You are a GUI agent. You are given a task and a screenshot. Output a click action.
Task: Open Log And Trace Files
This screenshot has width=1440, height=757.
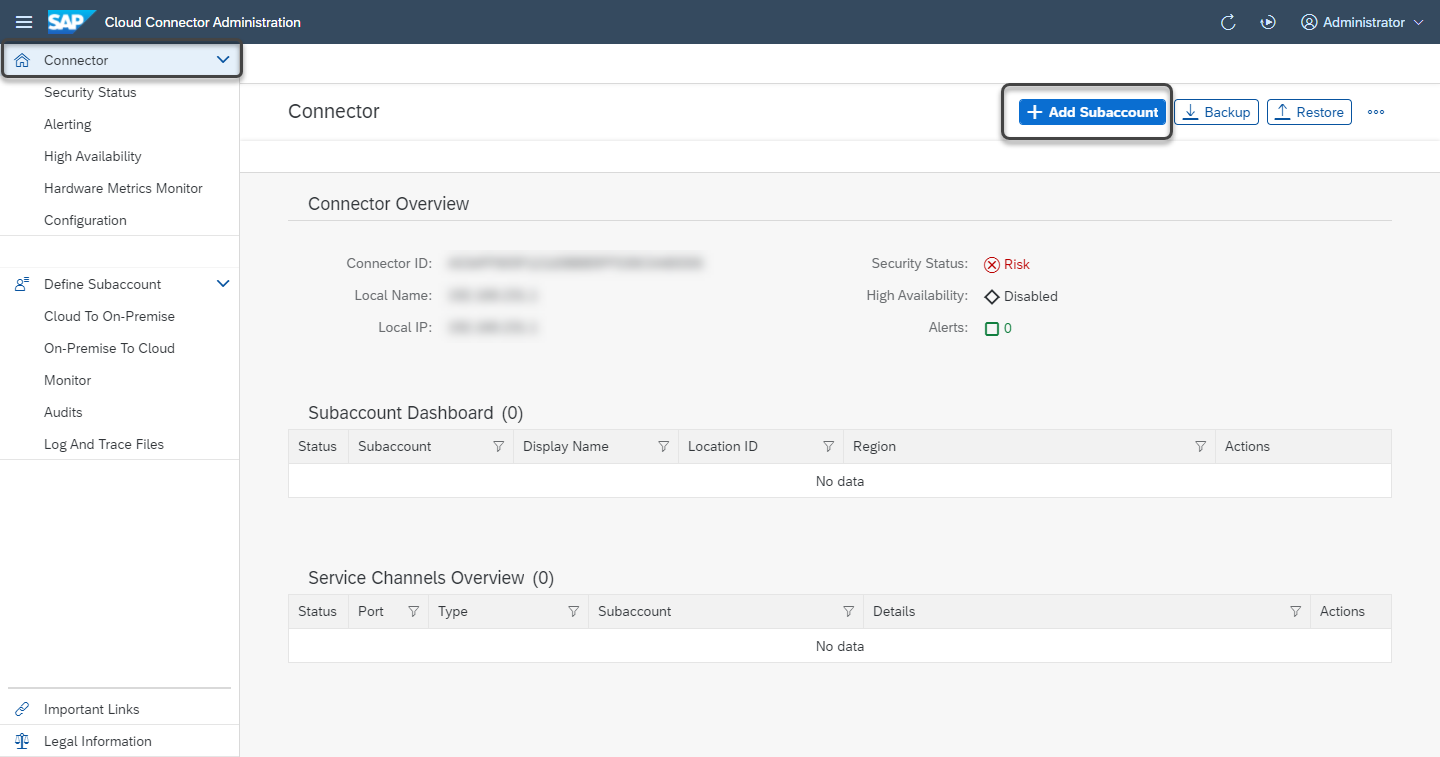(x=104, y=444)
